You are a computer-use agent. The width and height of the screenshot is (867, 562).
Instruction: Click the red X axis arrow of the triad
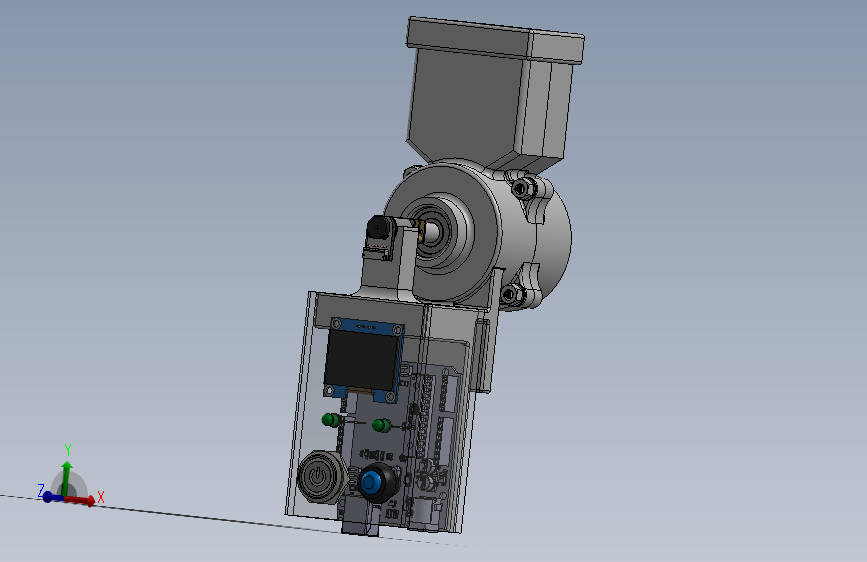tap(80, 500)
